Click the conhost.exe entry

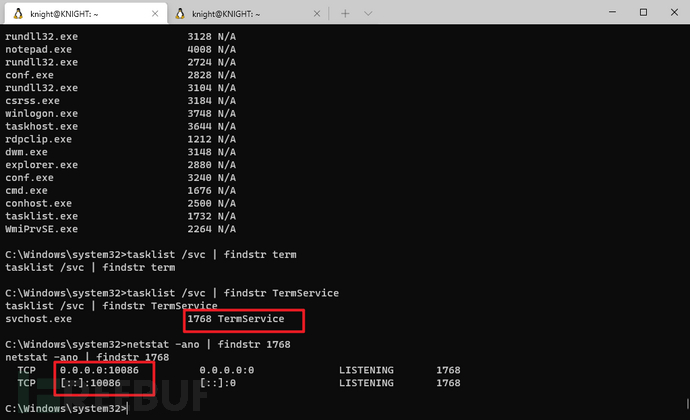click(x=121, y=203)
